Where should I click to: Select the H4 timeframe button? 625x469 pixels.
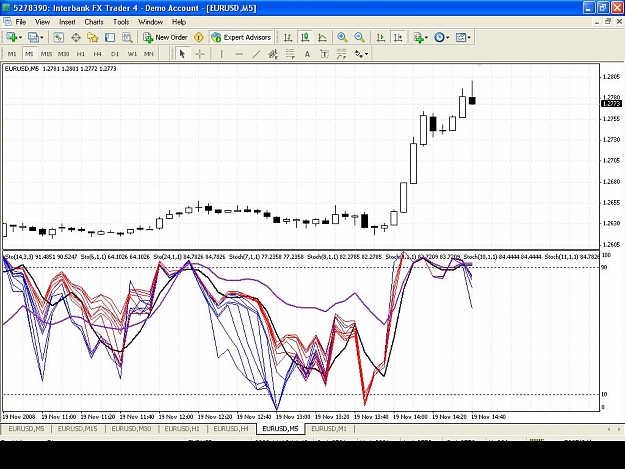tap(98, 54)
